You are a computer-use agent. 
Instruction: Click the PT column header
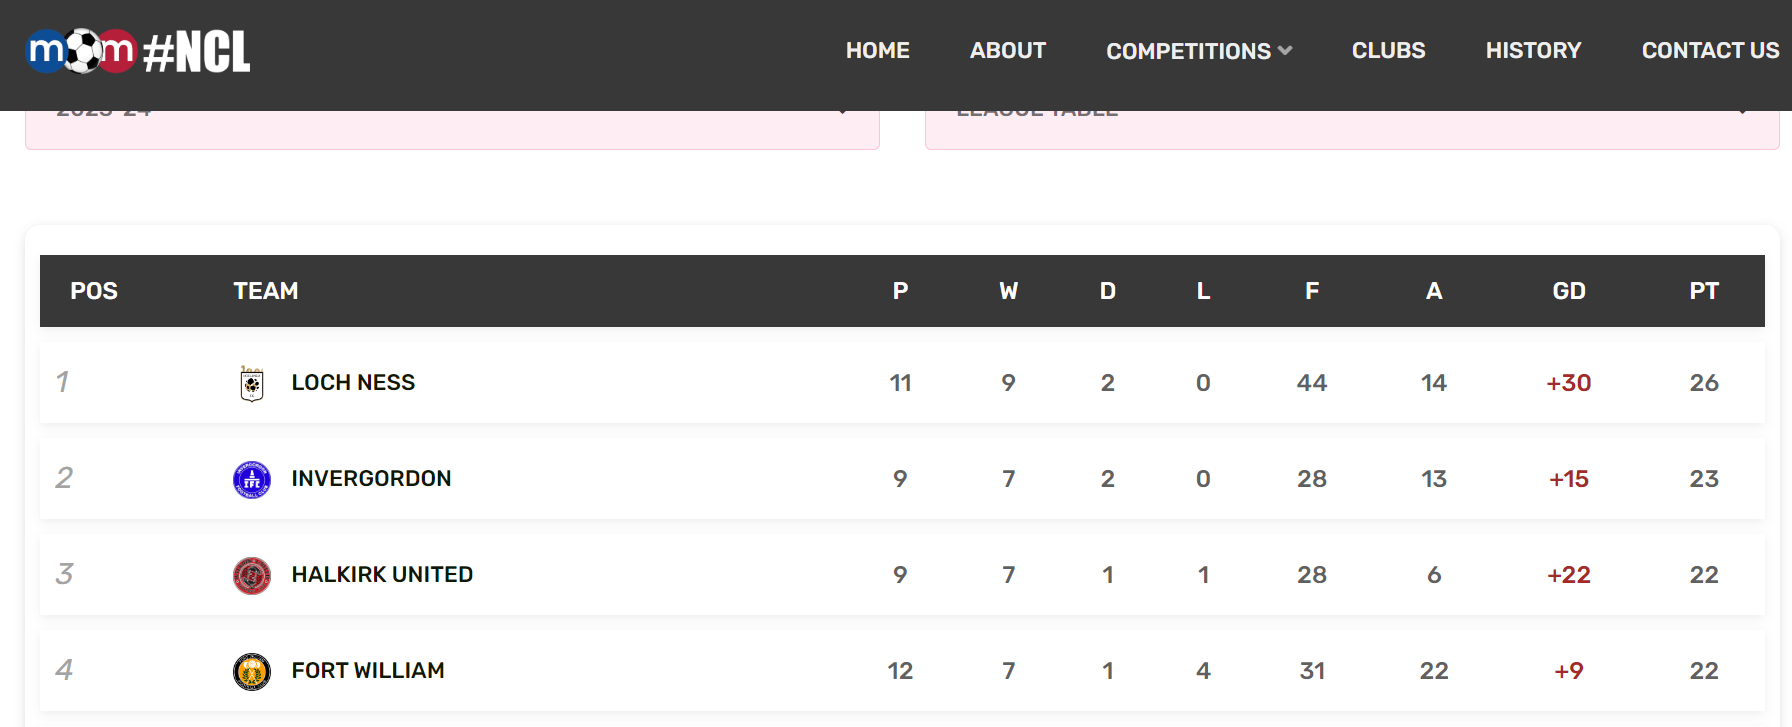click(x=1704, y=291)
